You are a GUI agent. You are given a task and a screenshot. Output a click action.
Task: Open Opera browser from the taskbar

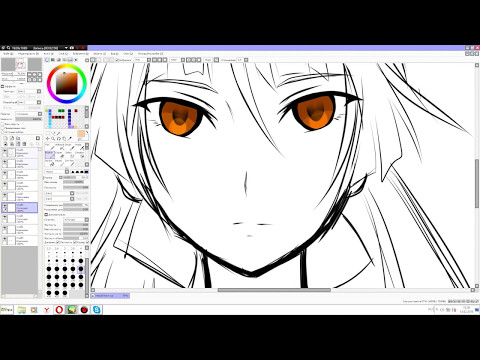tap(59, 310)
